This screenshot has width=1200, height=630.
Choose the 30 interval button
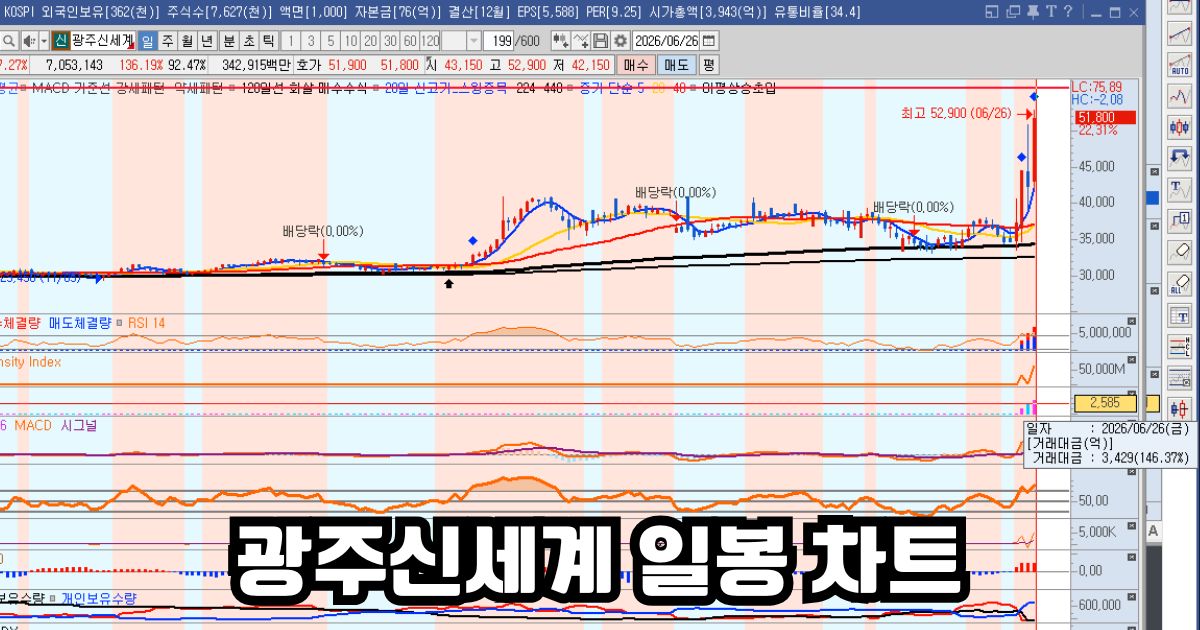tap(390, 40)
